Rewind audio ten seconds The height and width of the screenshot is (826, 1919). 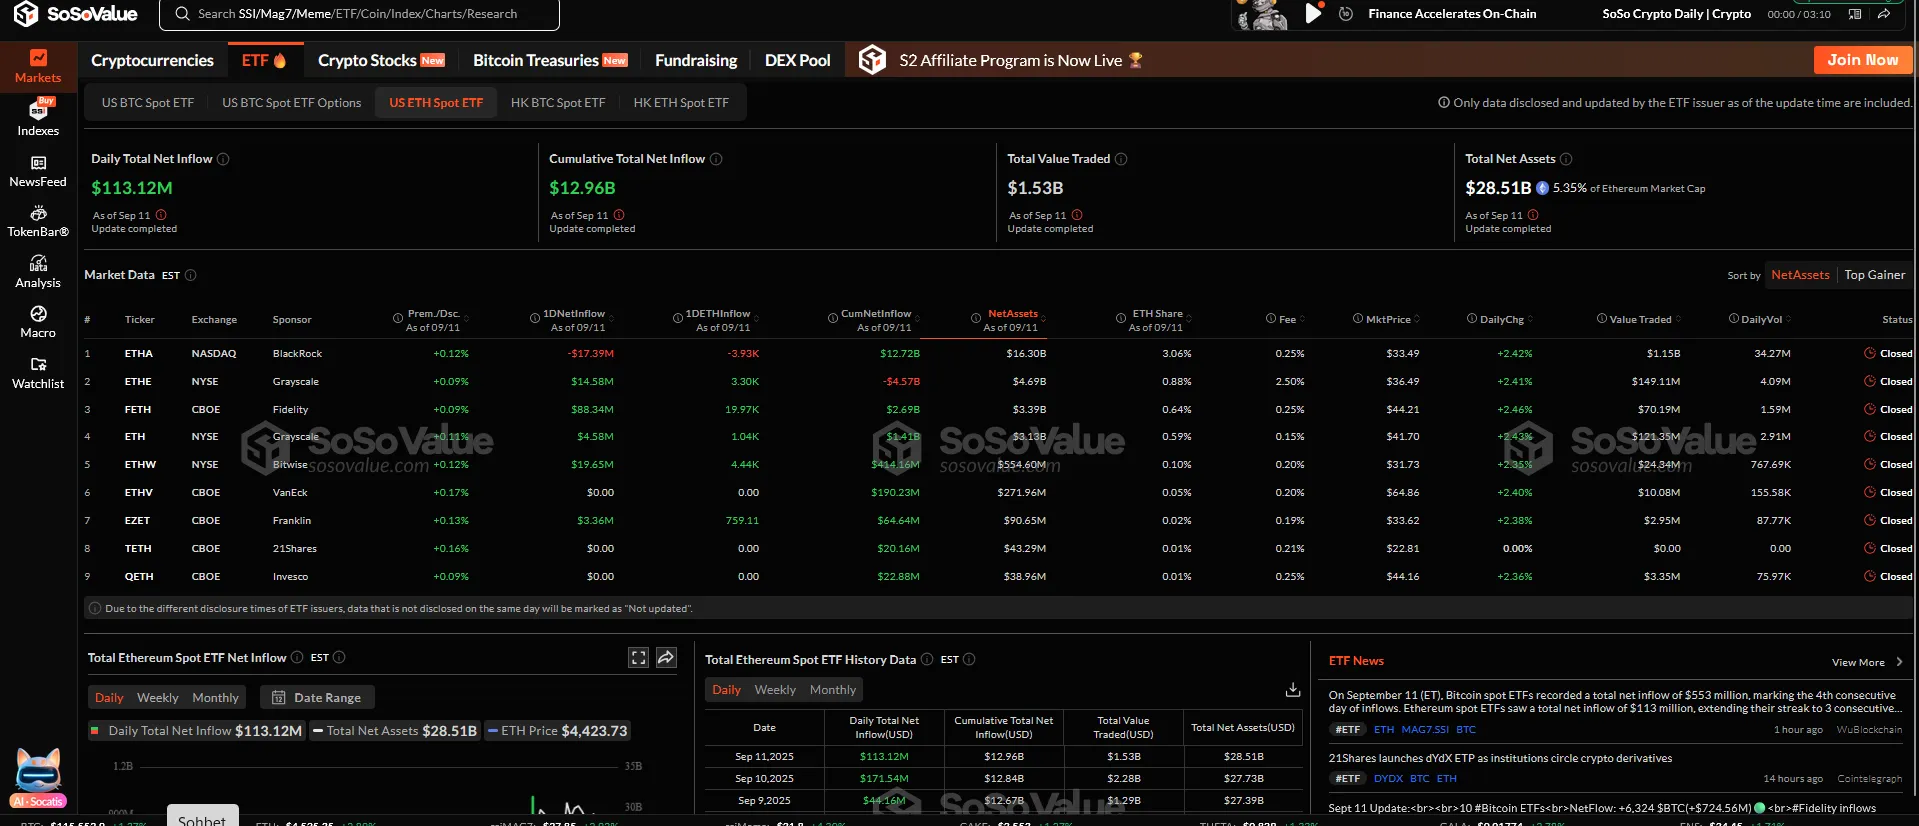tap(1346, 14)
